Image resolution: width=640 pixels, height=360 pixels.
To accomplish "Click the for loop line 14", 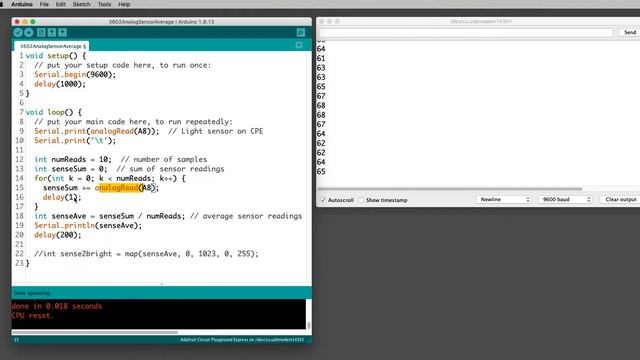I will (x=110, y=178).
